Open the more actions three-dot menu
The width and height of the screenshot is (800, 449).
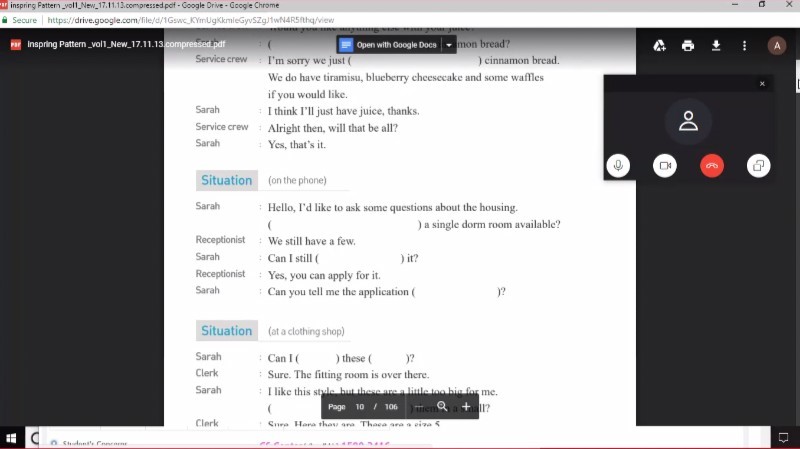pyautogui.click(x=744, y=46)
